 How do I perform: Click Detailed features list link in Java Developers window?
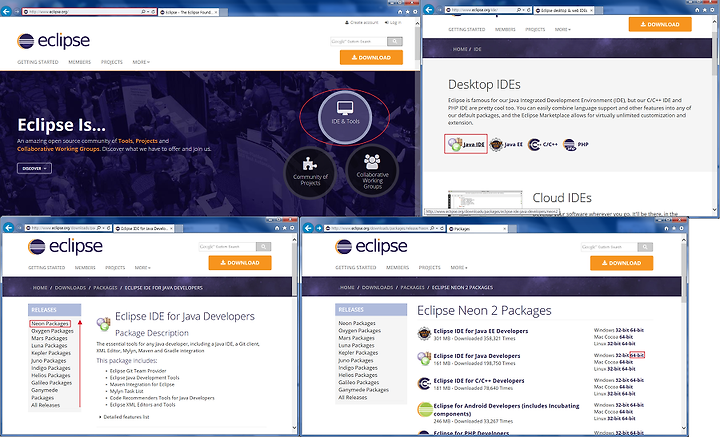pos(126,417)
